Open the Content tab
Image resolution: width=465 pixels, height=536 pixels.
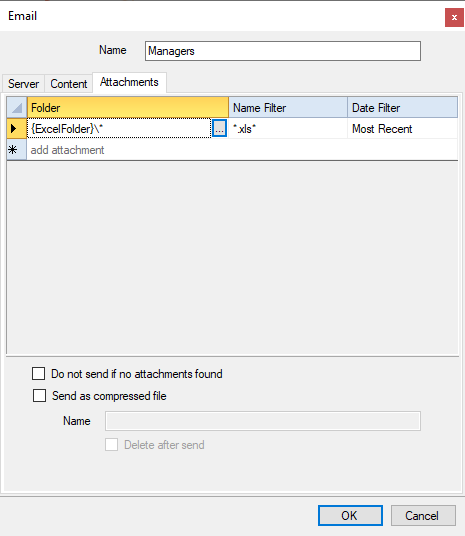tap(69, 84)
